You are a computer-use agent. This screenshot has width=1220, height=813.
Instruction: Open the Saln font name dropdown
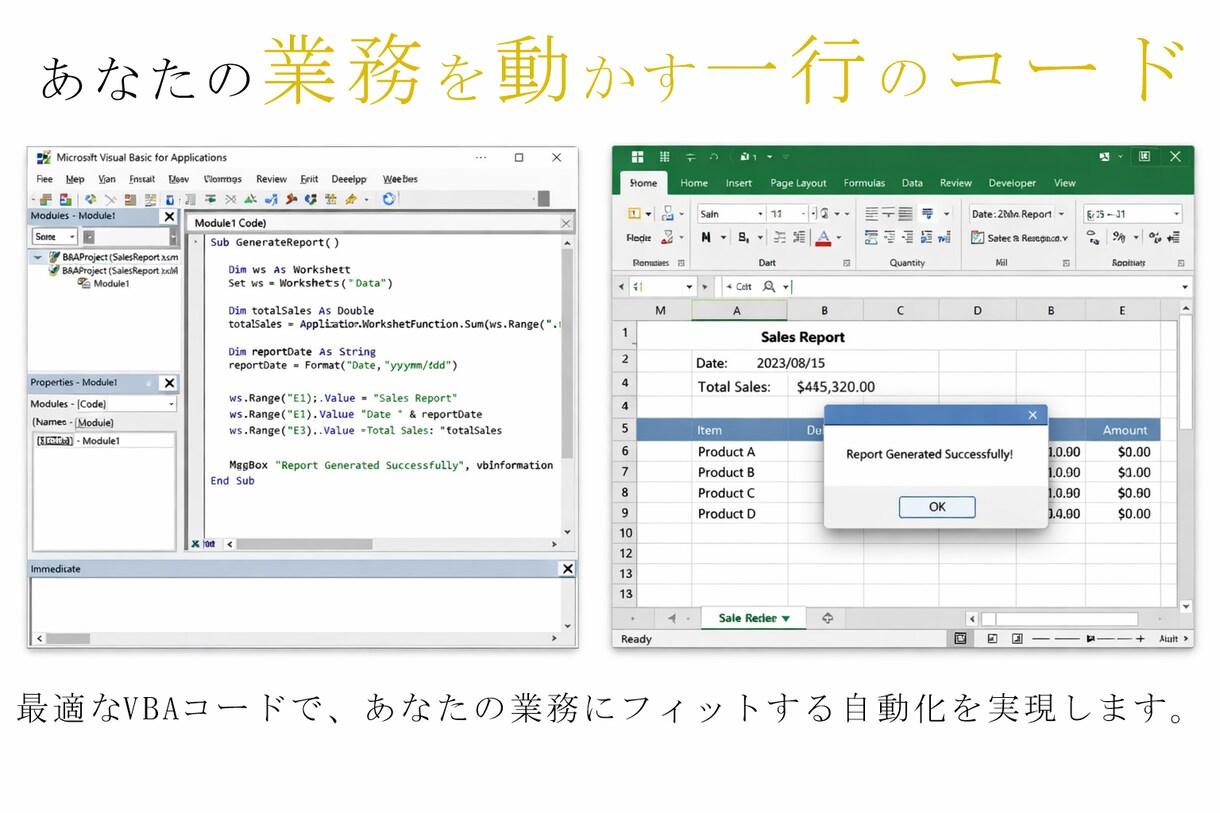760,214
